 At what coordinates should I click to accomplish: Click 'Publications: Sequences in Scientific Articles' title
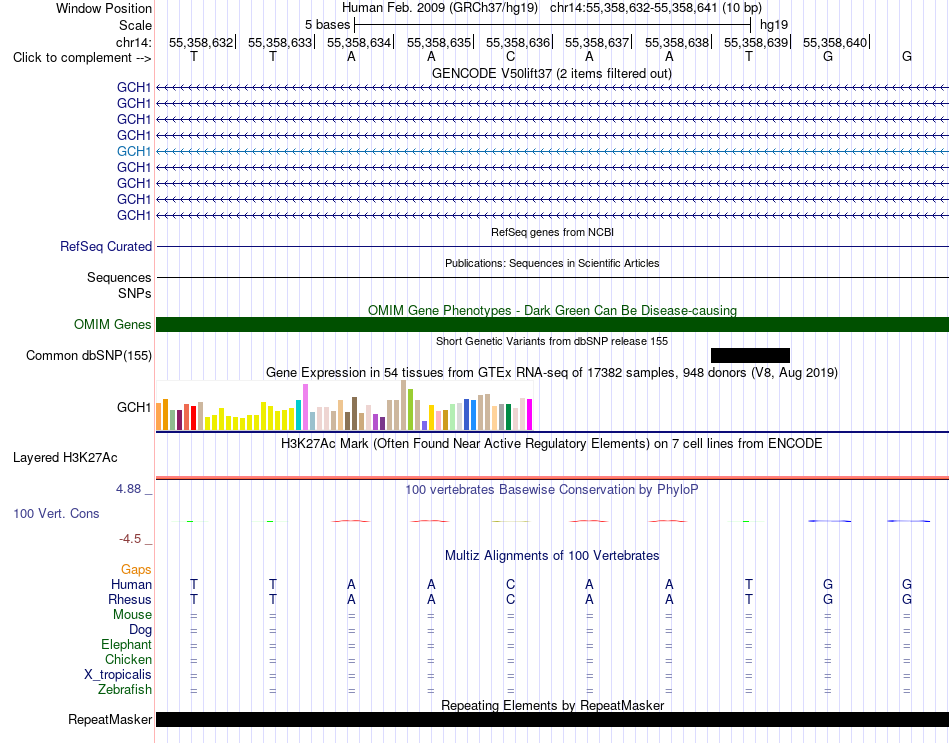552,263
